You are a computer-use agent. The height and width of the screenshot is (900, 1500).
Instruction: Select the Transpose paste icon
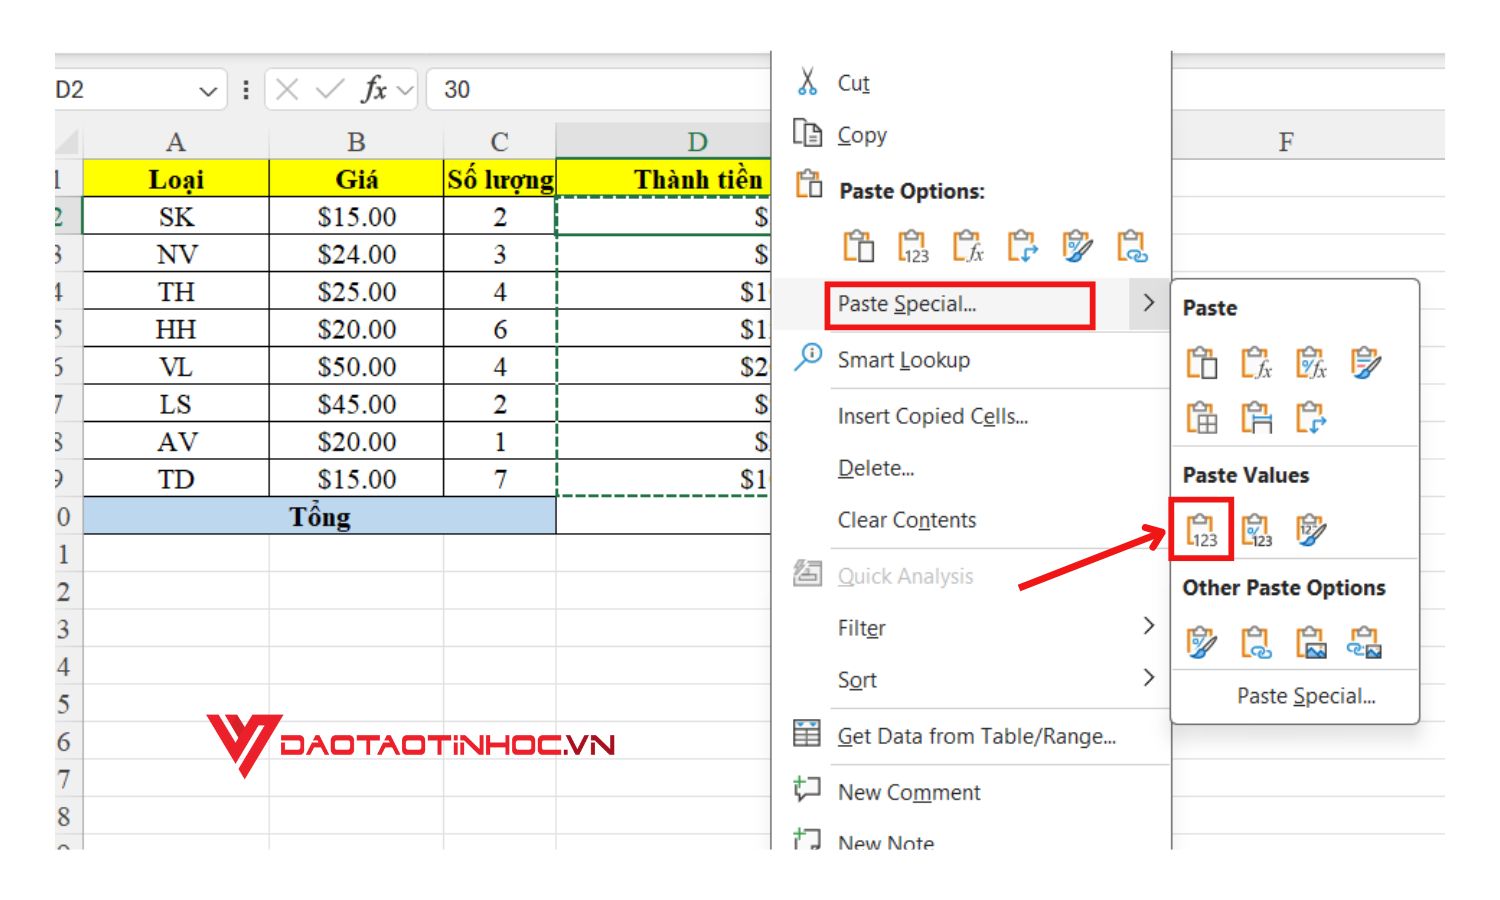click(1312, 418)
